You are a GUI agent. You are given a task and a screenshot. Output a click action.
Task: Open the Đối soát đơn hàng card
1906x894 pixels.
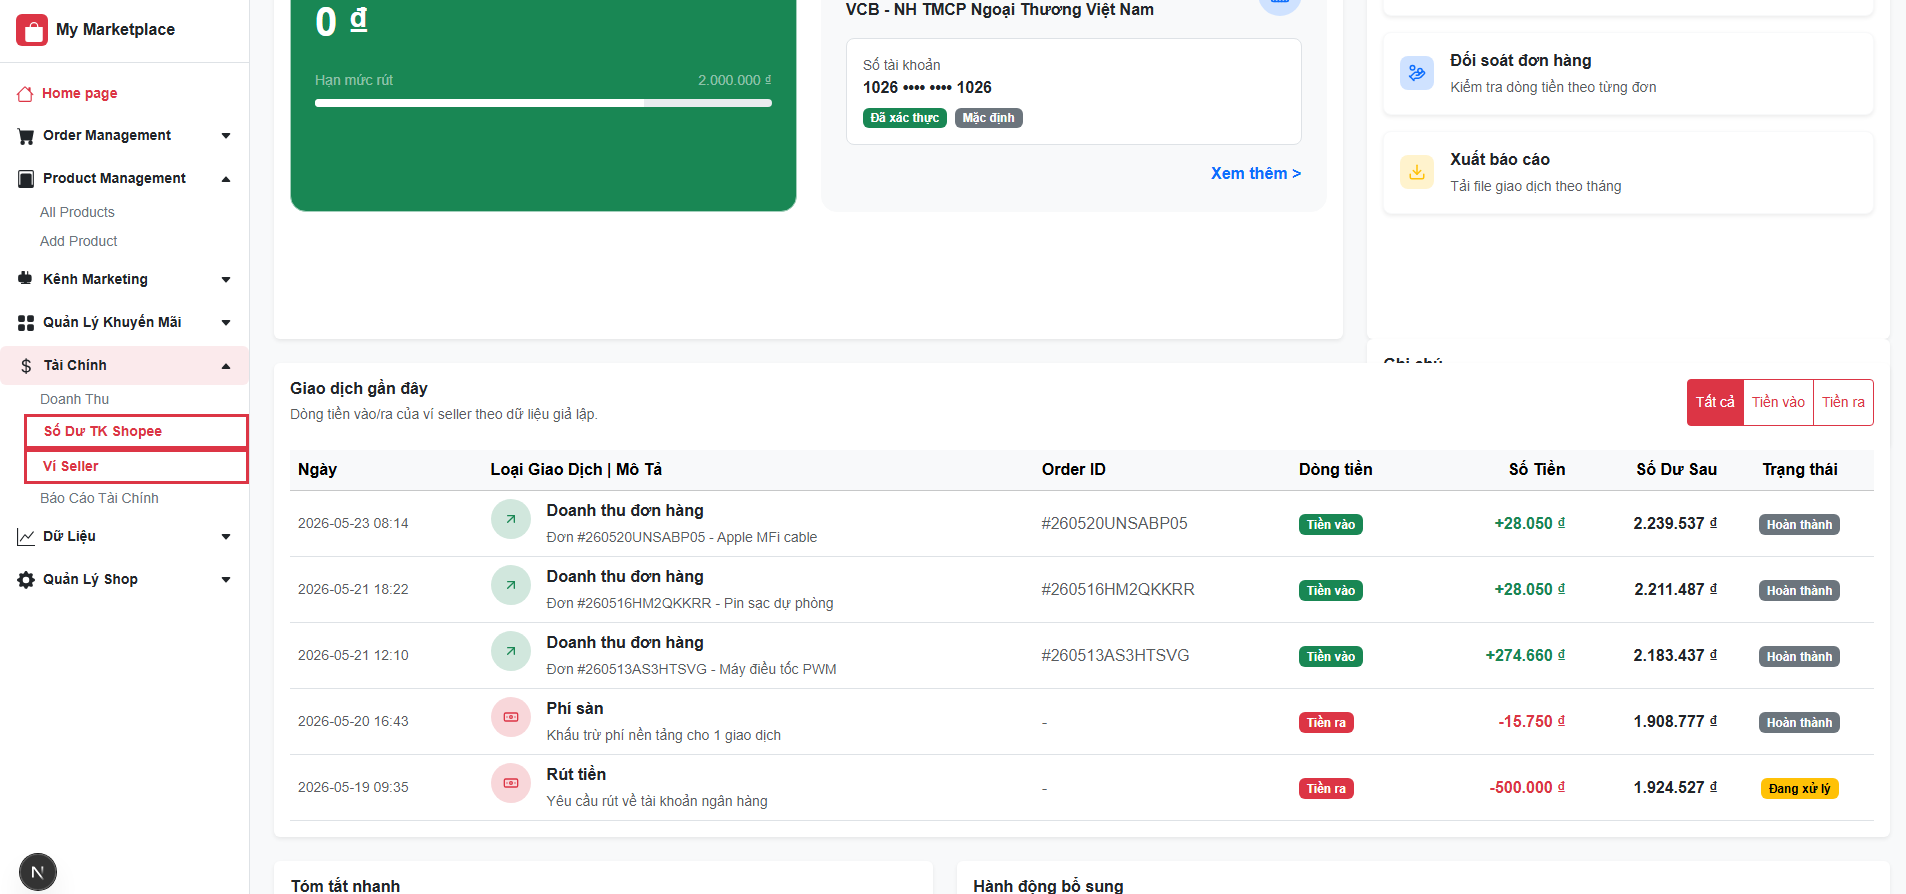point(1628,74)
